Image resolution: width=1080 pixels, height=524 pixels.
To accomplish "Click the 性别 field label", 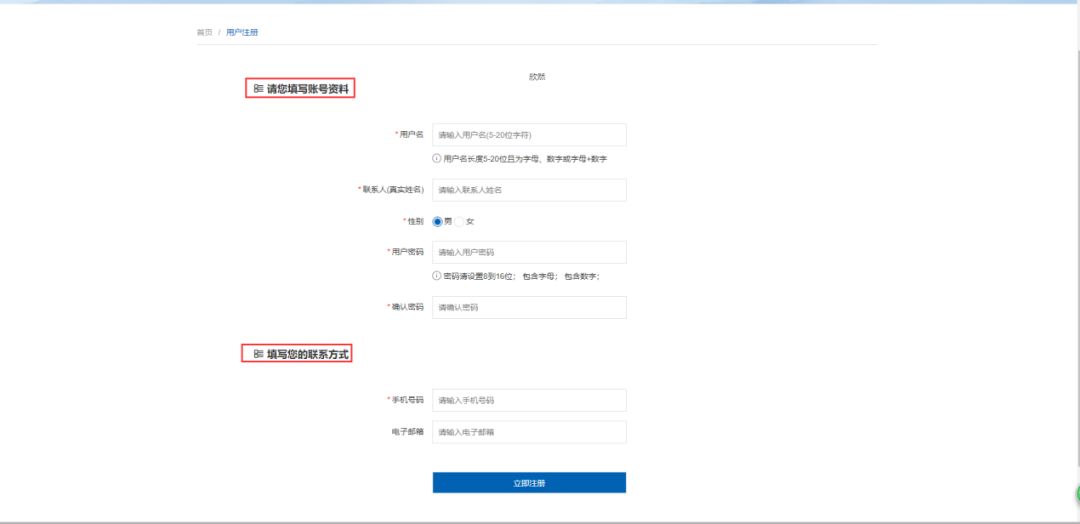I will point(413,221).
